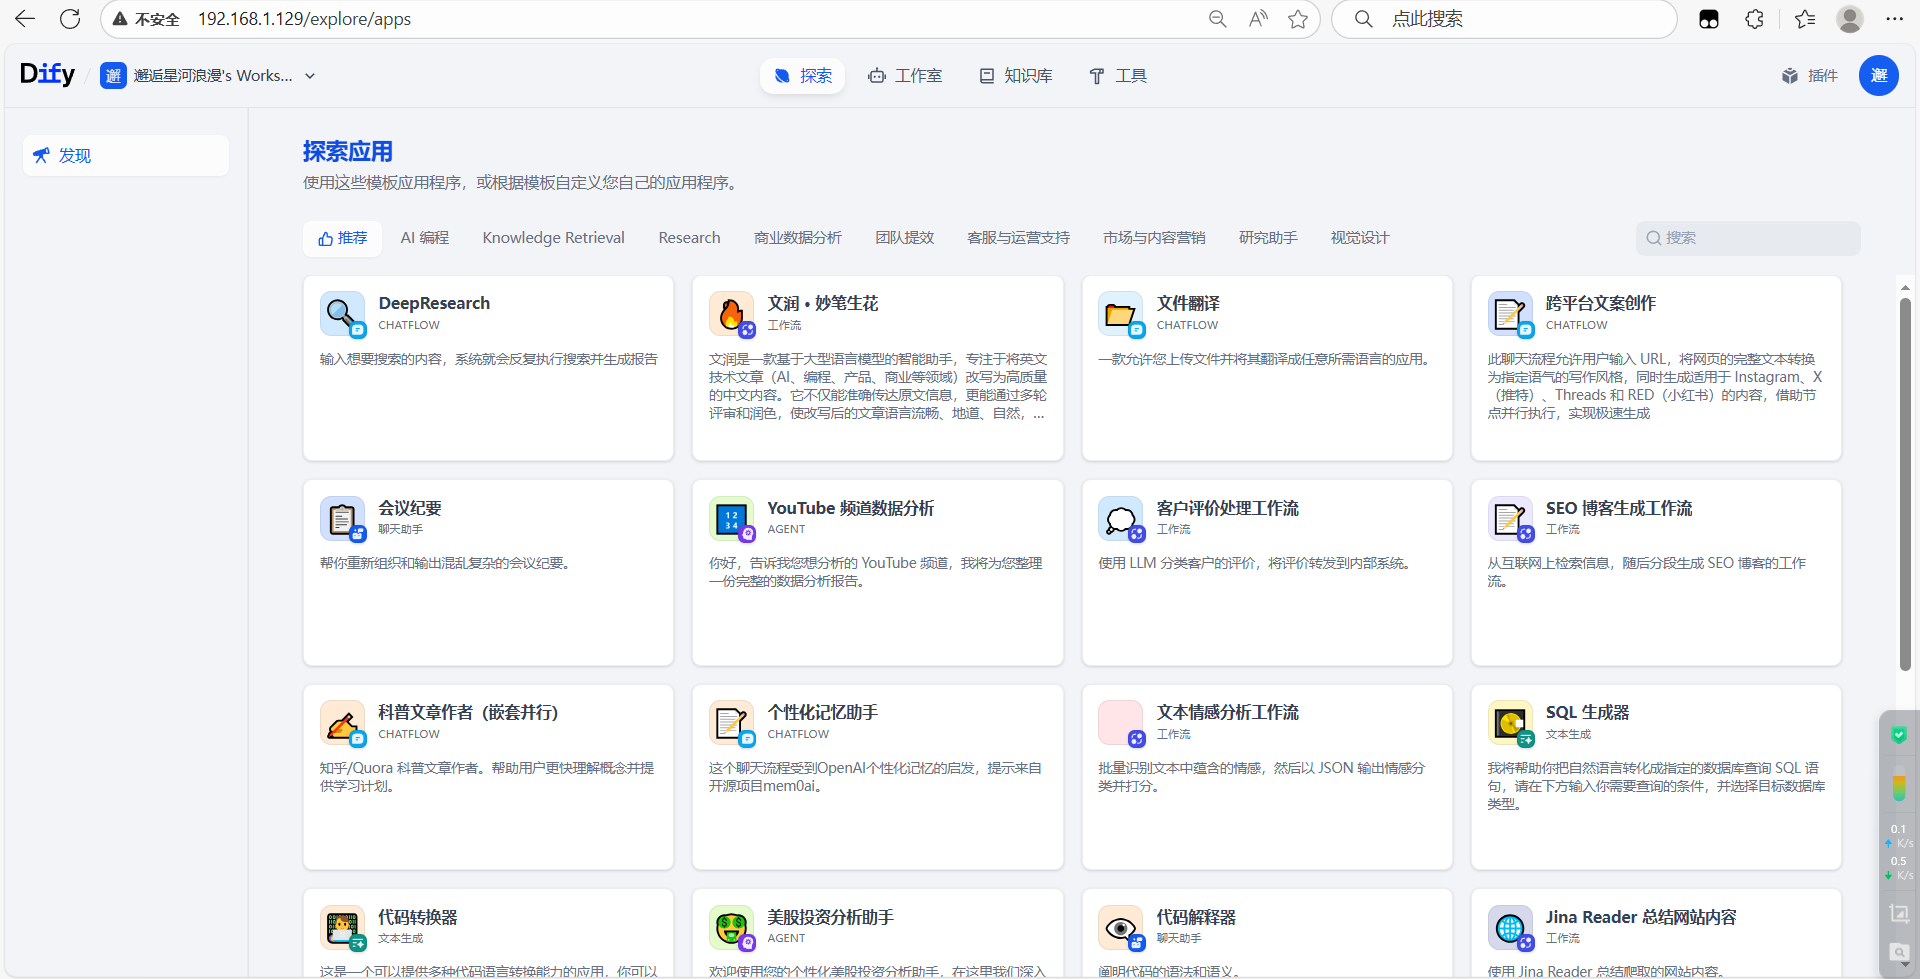Click the green shield widget icon

[1899, 736]
